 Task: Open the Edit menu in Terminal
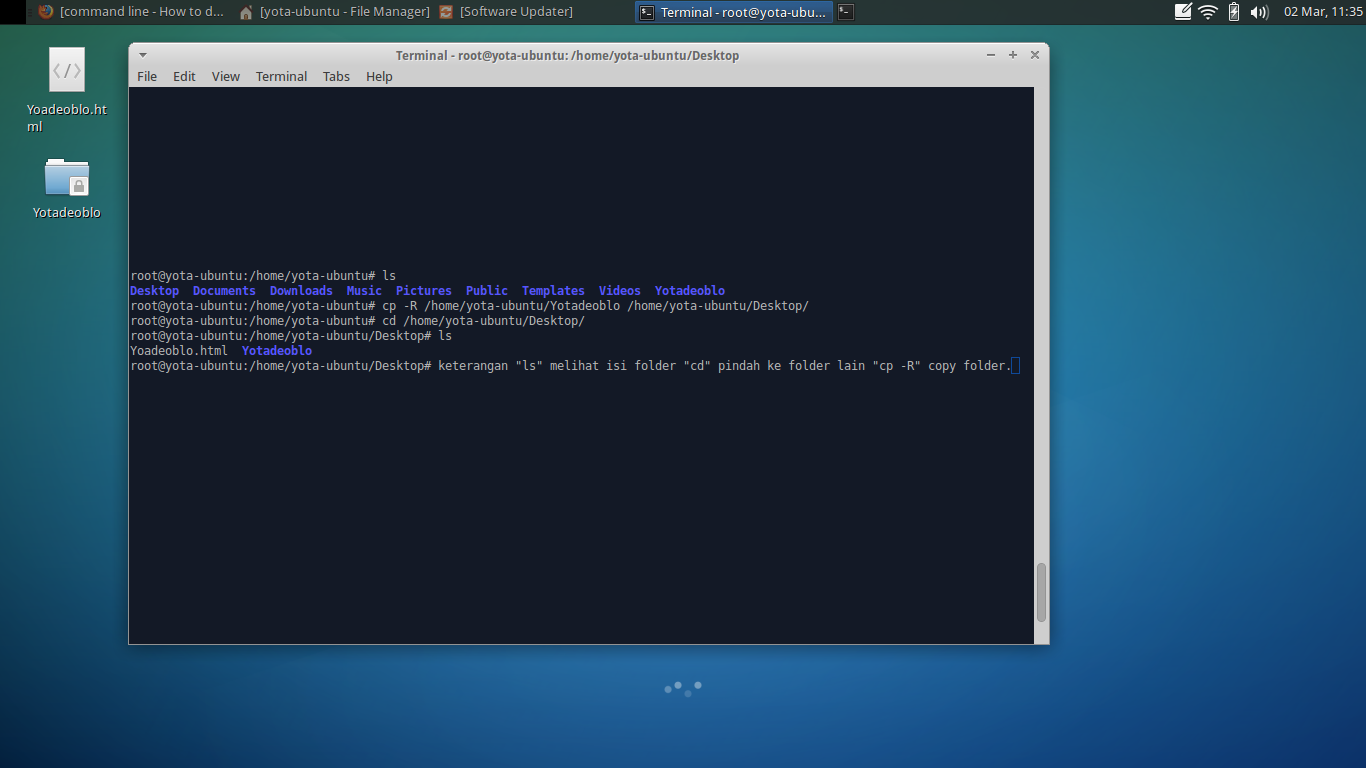(184, 76)
